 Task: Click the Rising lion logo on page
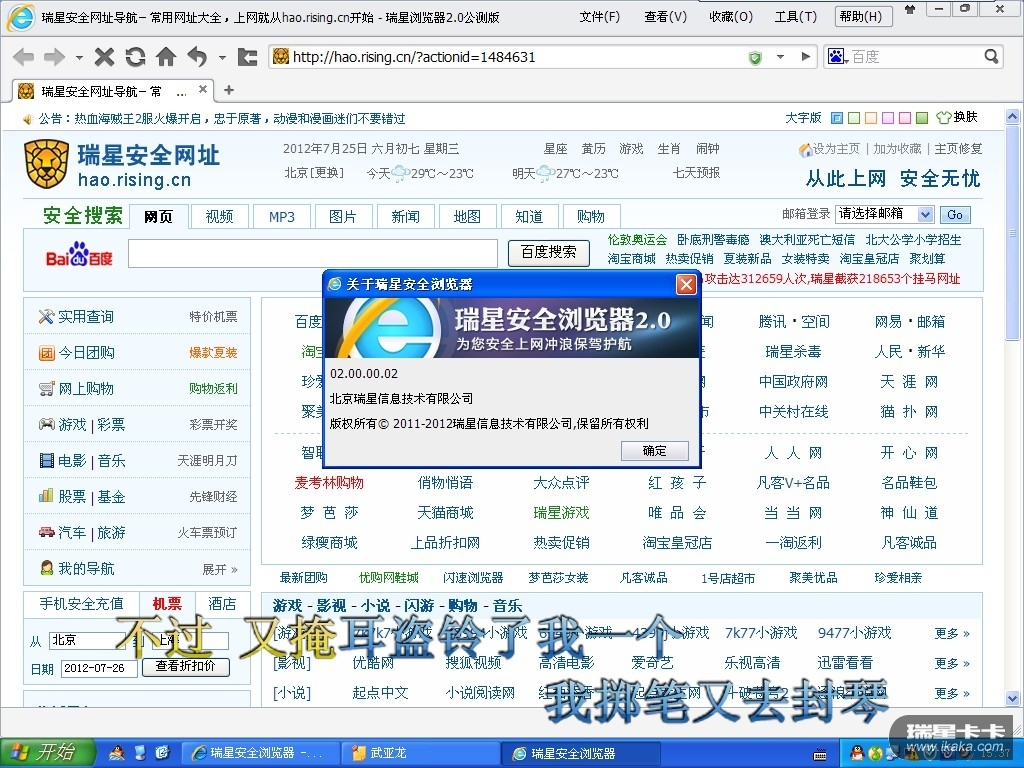click(x=46, y=163)
